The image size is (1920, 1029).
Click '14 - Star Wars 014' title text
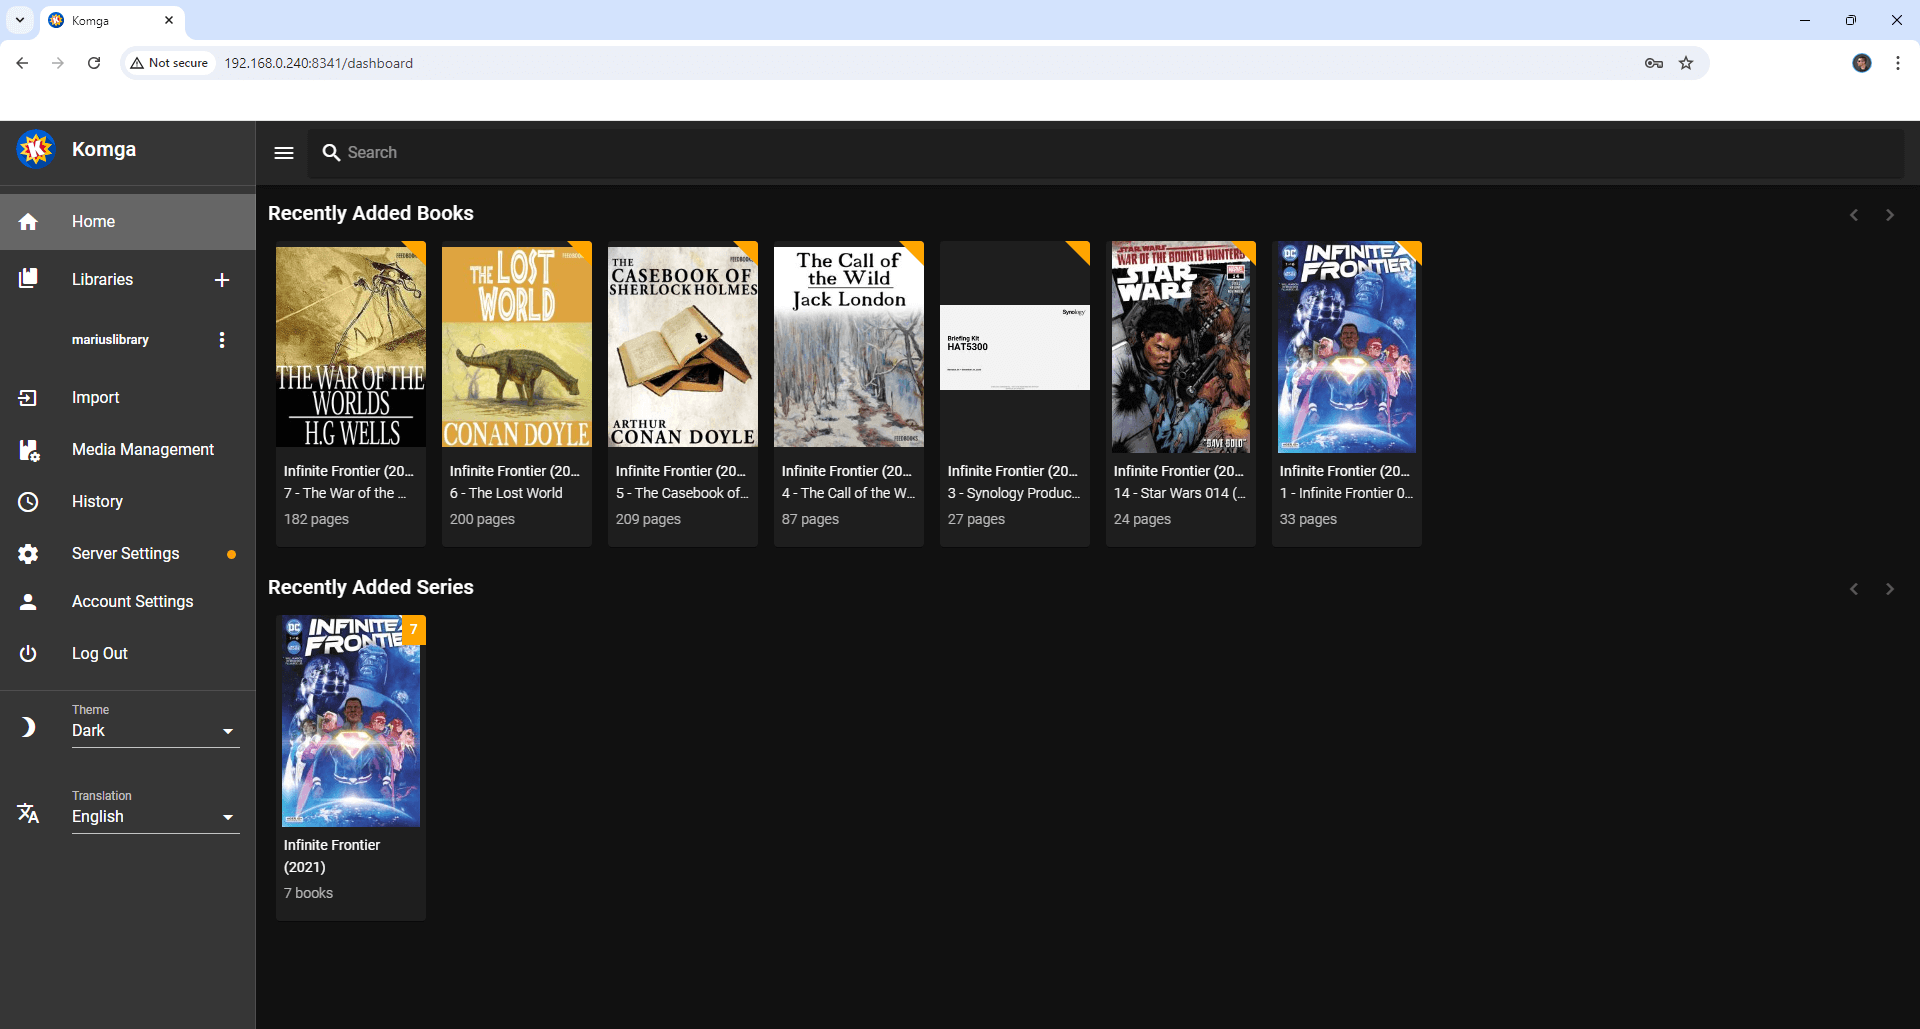[1179, 493]
